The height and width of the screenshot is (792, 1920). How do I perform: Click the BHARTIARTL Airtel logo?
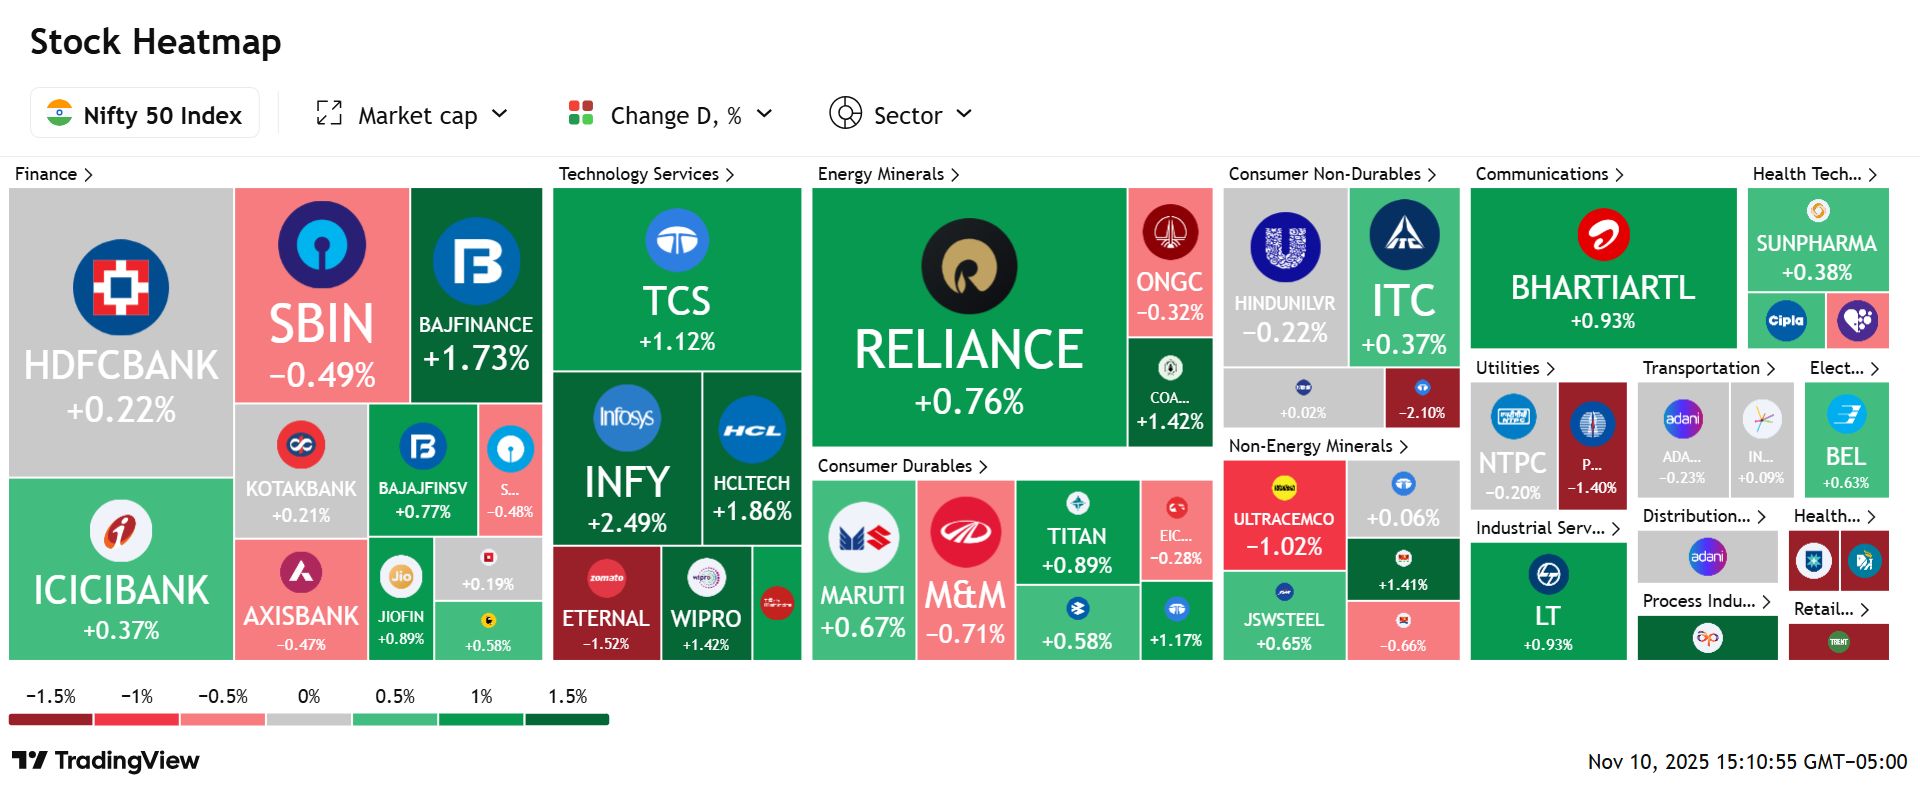pos(1603,235)
